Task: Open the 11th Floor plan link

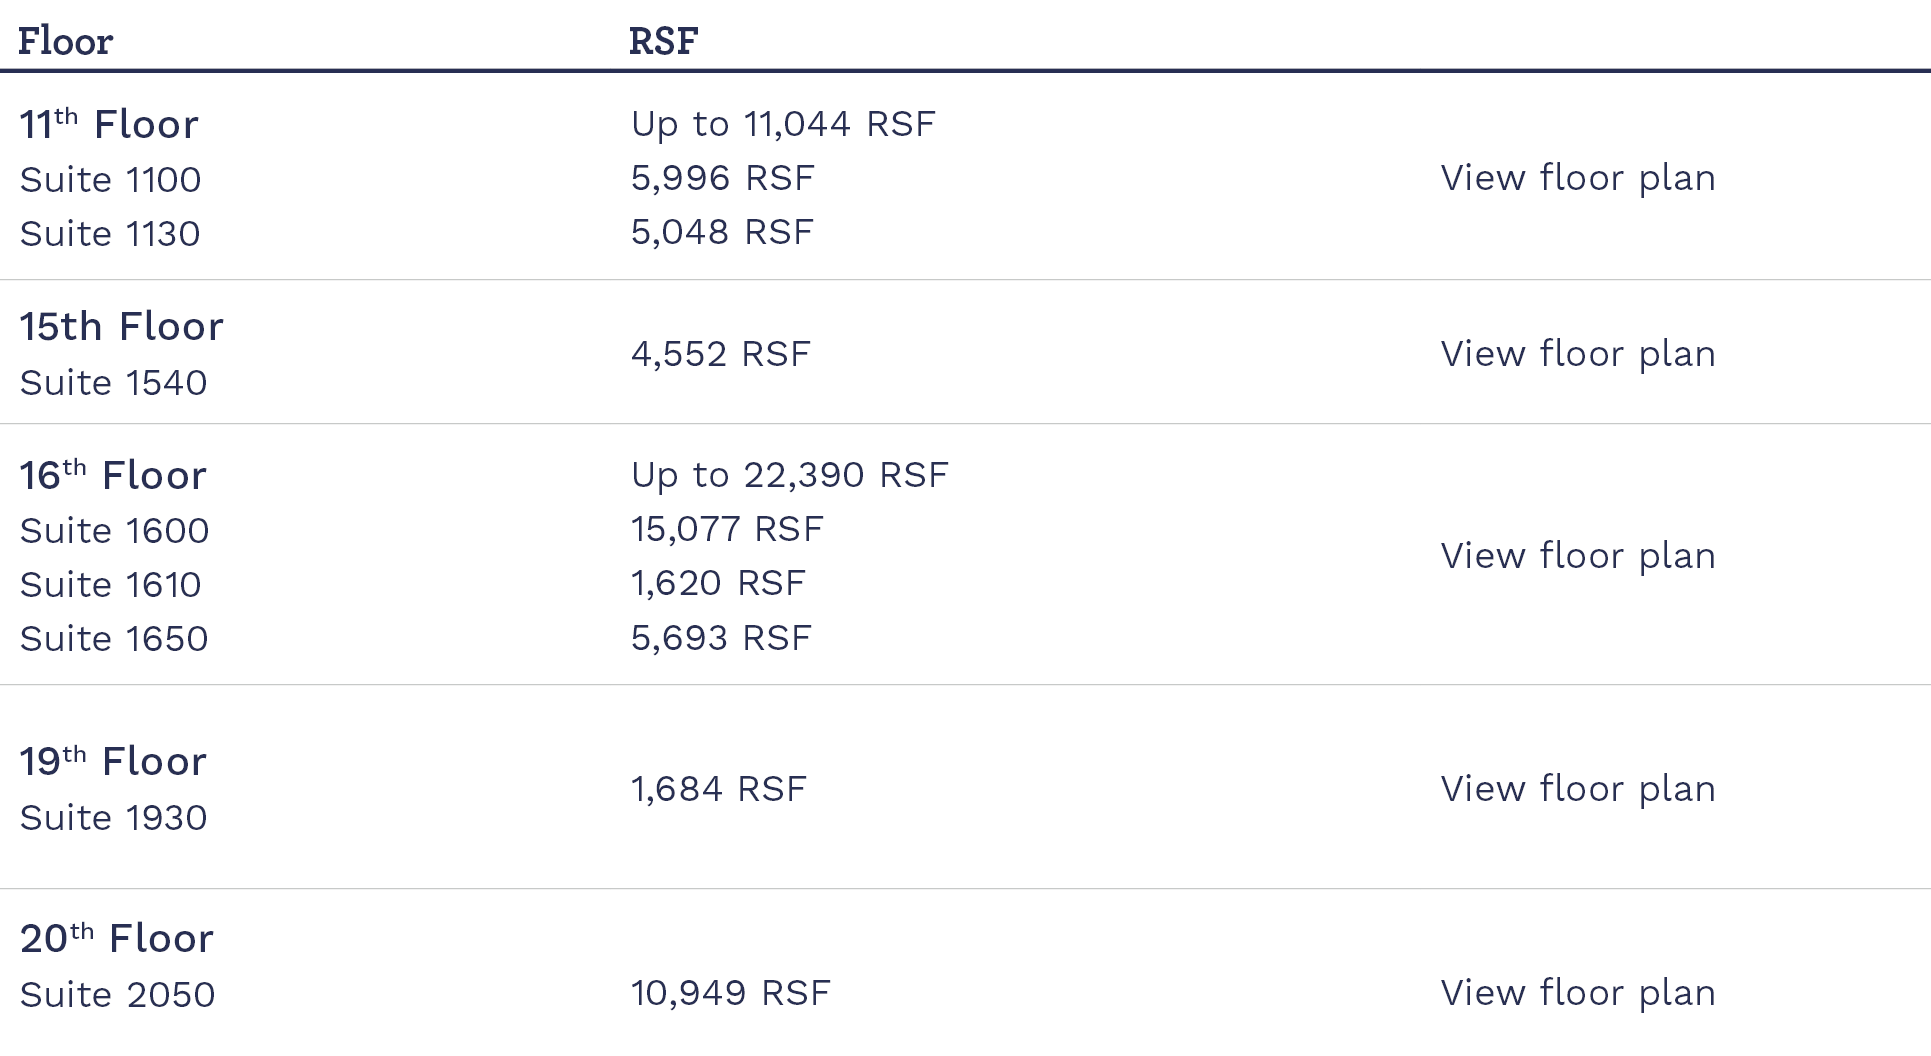Action: tap(1577, 178)
